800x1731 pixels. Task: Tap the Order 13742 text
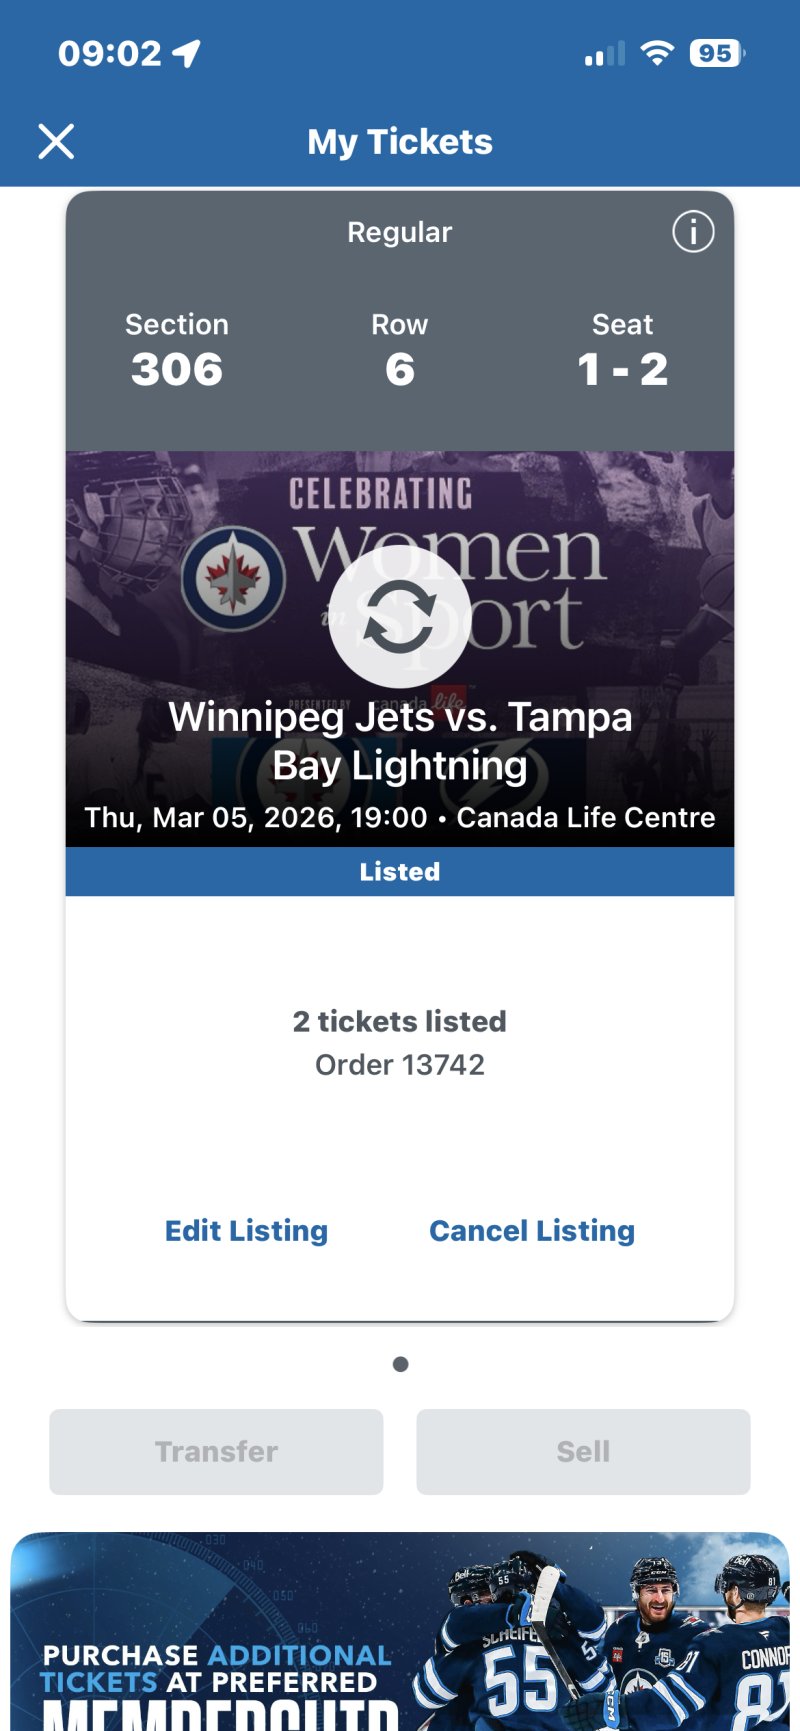coord(400,1065)
